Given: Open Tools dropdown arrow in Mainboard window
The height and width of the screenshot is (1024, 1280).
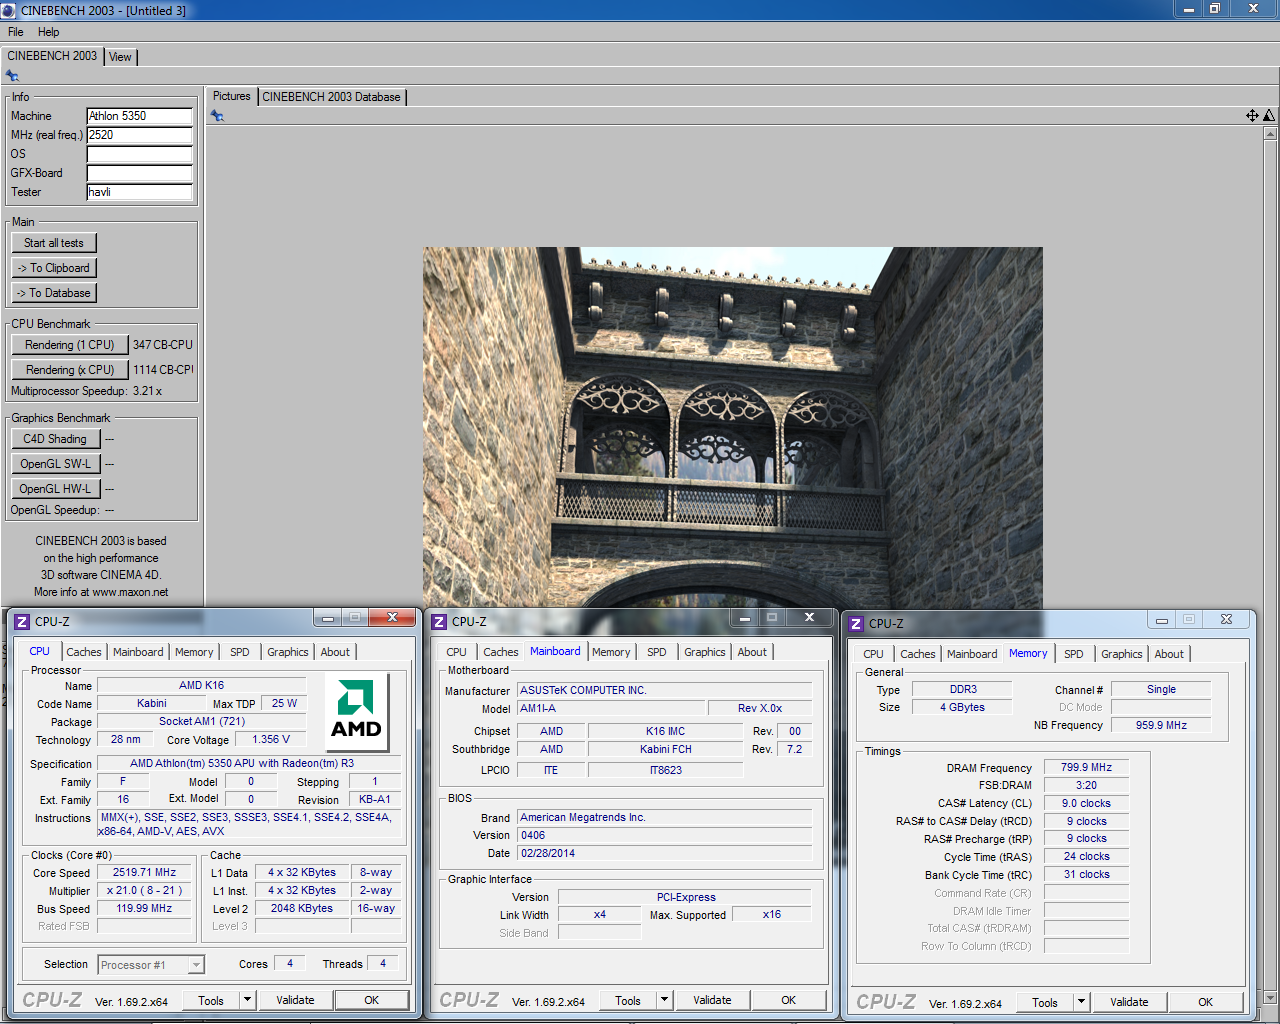Looking at the screenshot, I should click(665, 1000).
